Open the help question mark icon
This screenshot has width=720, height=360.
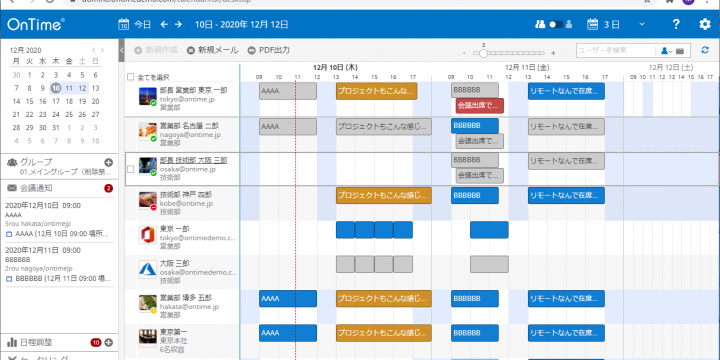click(676, 24)
